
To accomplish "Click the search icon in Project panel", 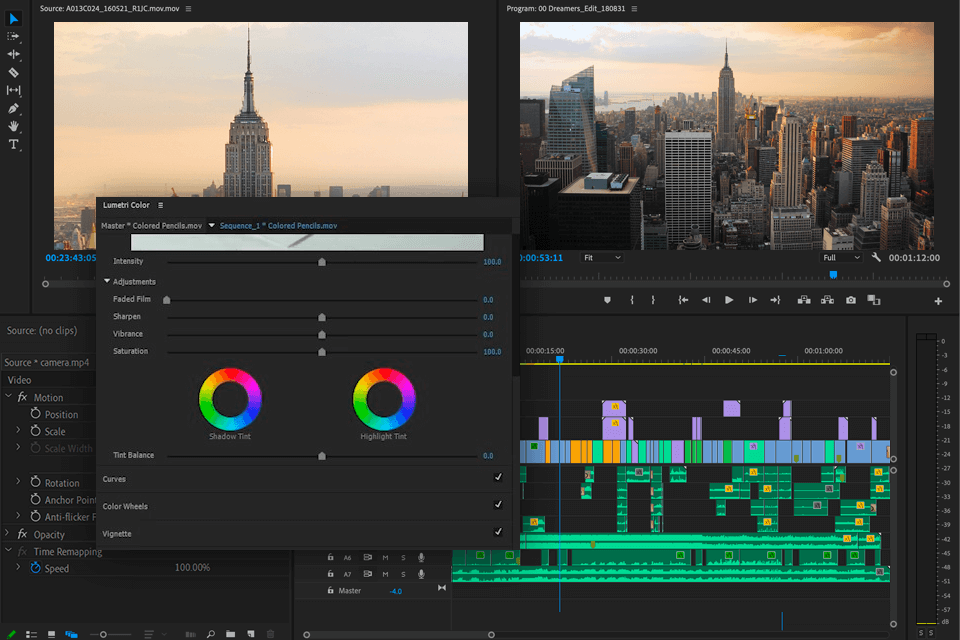I will [x=211, y=634].
